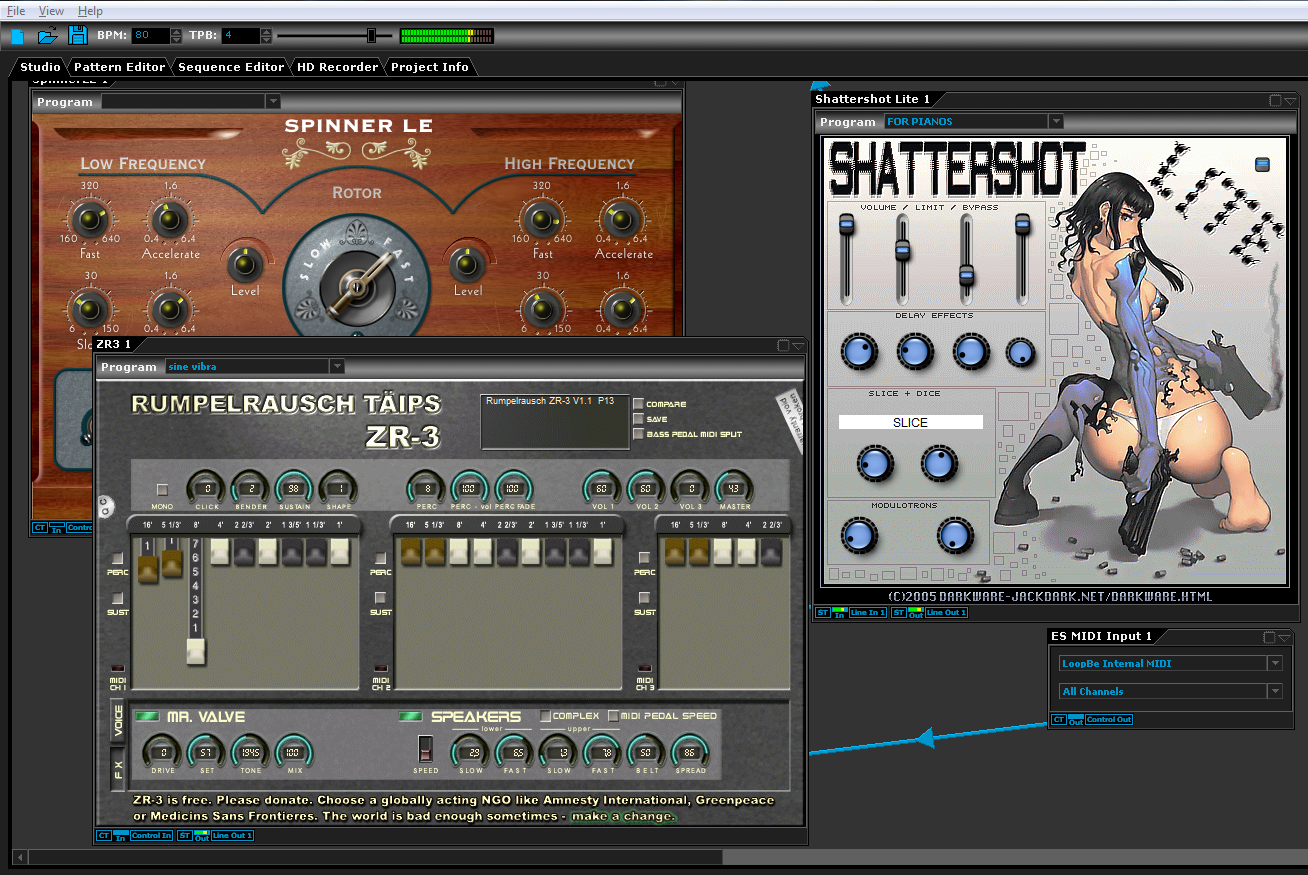Click the small blue button on the Shattershot artwork
1308x875 pixels.
[1262, 164]
